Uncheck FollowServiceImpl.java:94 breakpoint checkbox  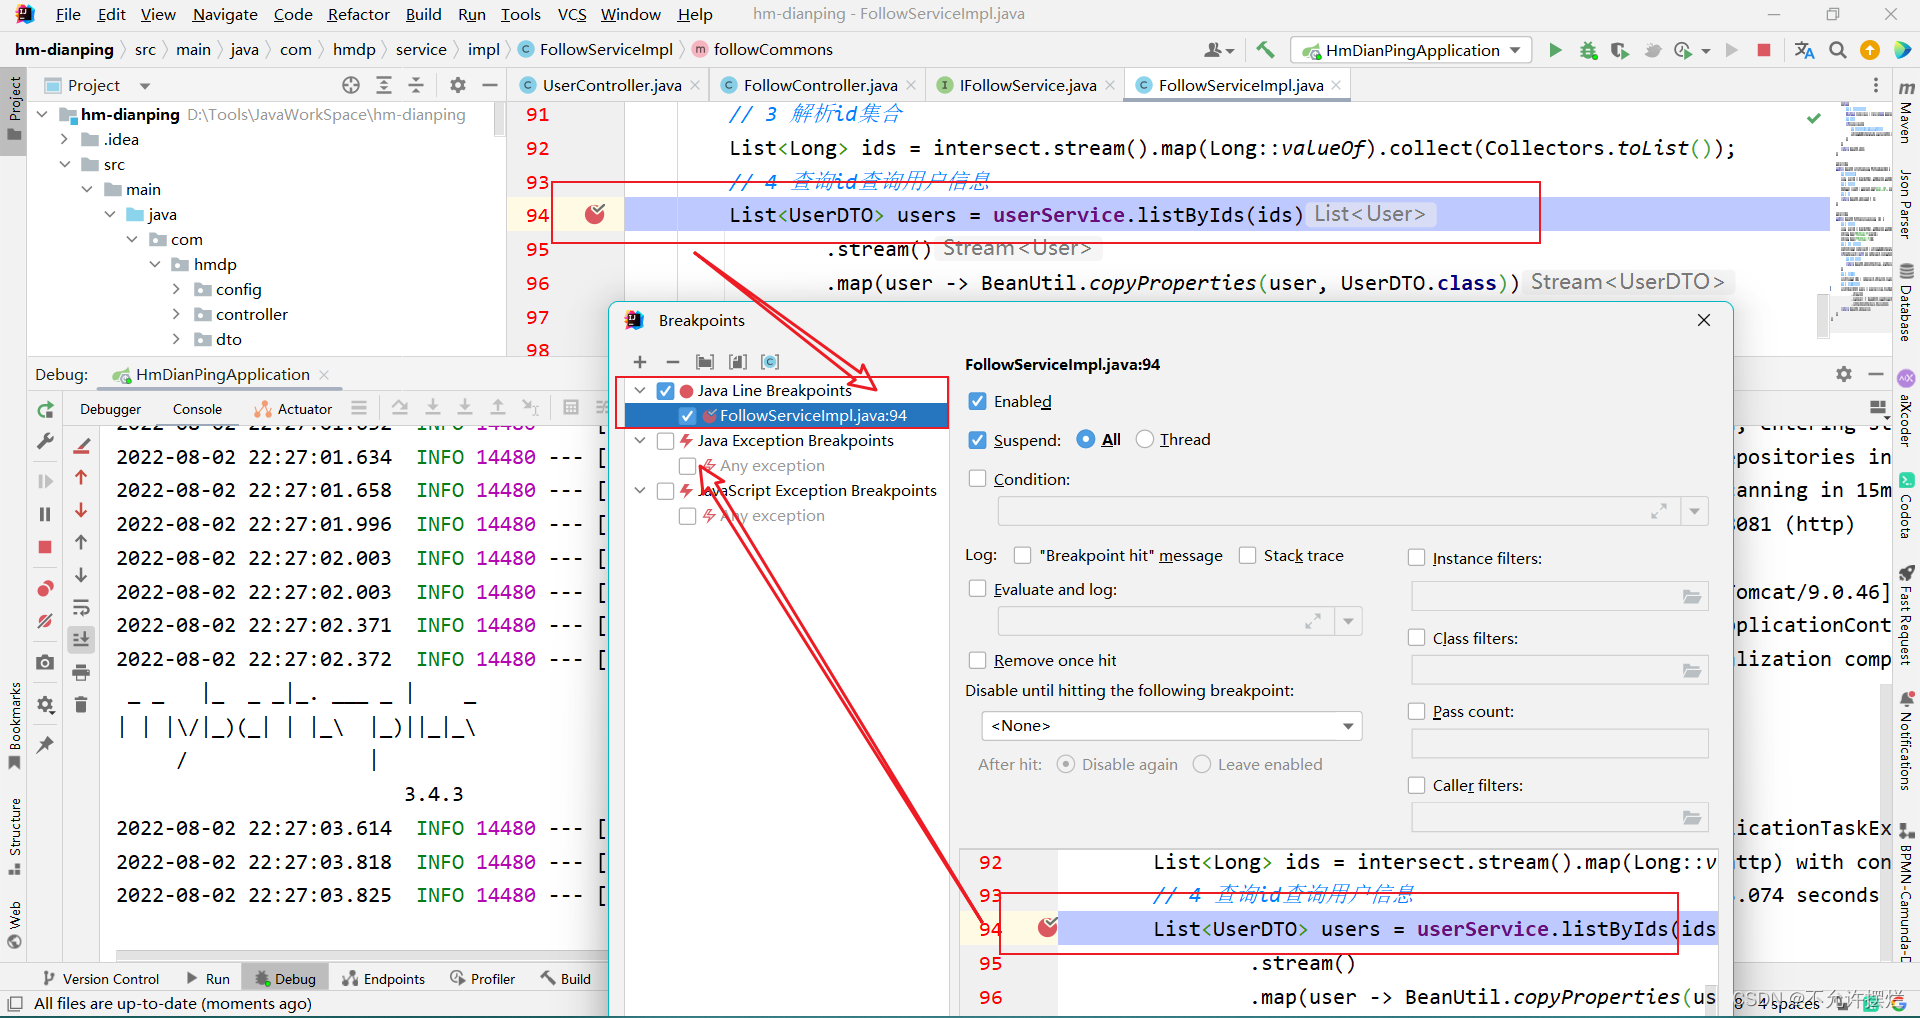[x=687, y=416]
